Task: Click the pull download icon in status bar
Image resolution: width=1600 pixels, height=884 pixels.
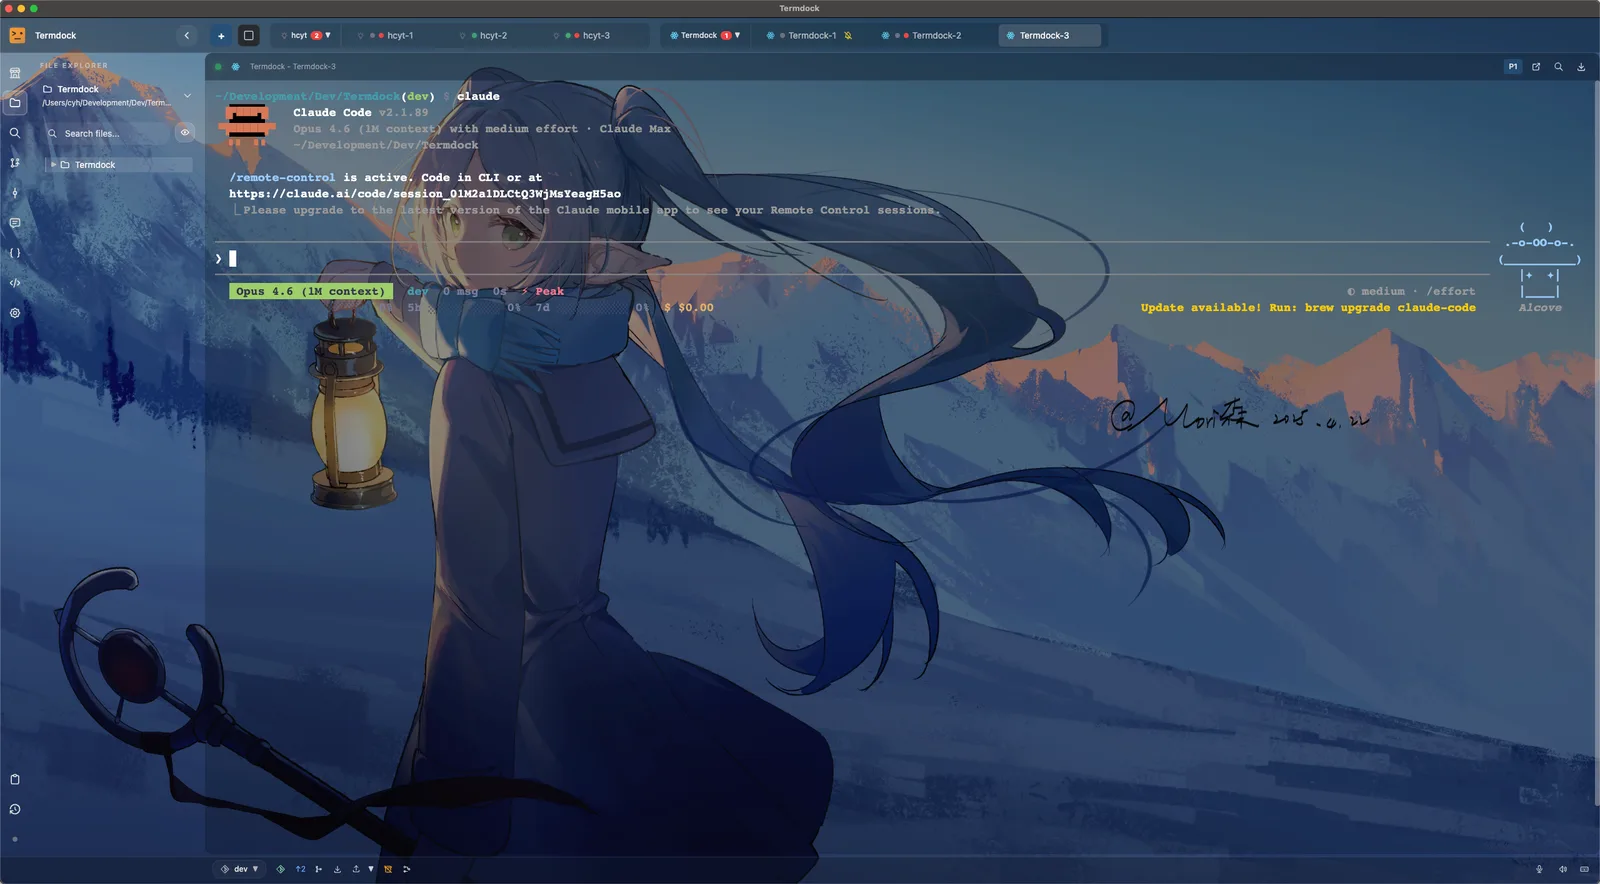Action: click(337, 869)
